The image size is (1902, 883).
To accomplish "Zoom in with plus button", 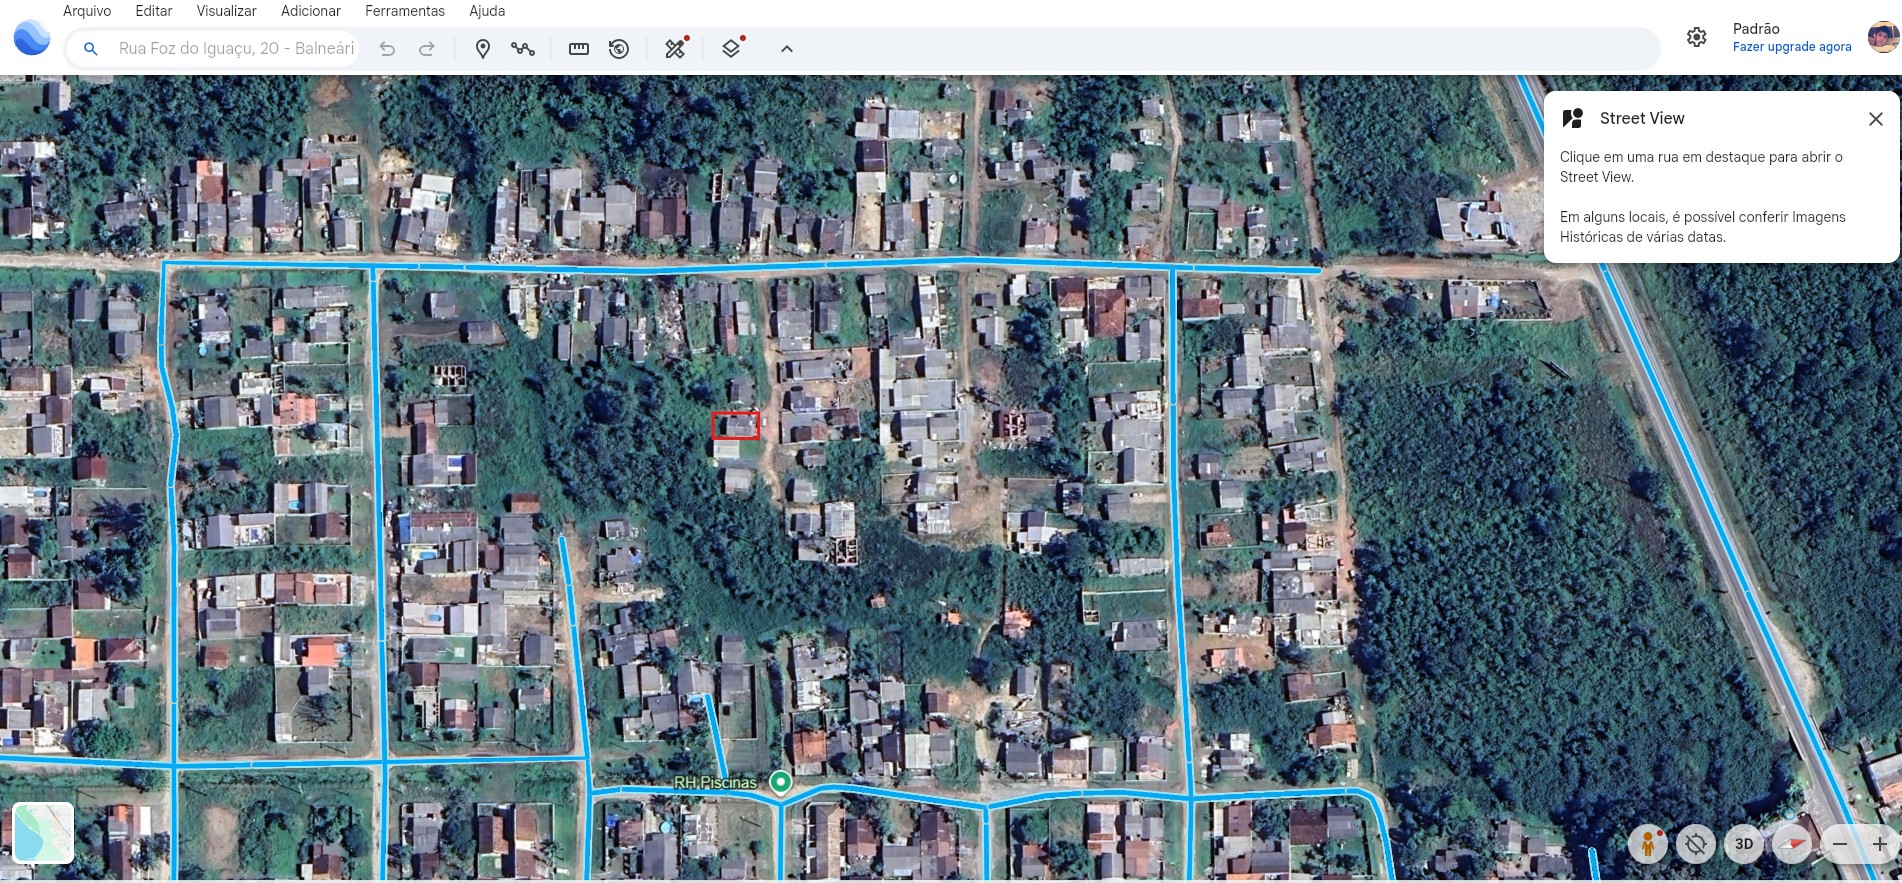I will point(1880,844).
